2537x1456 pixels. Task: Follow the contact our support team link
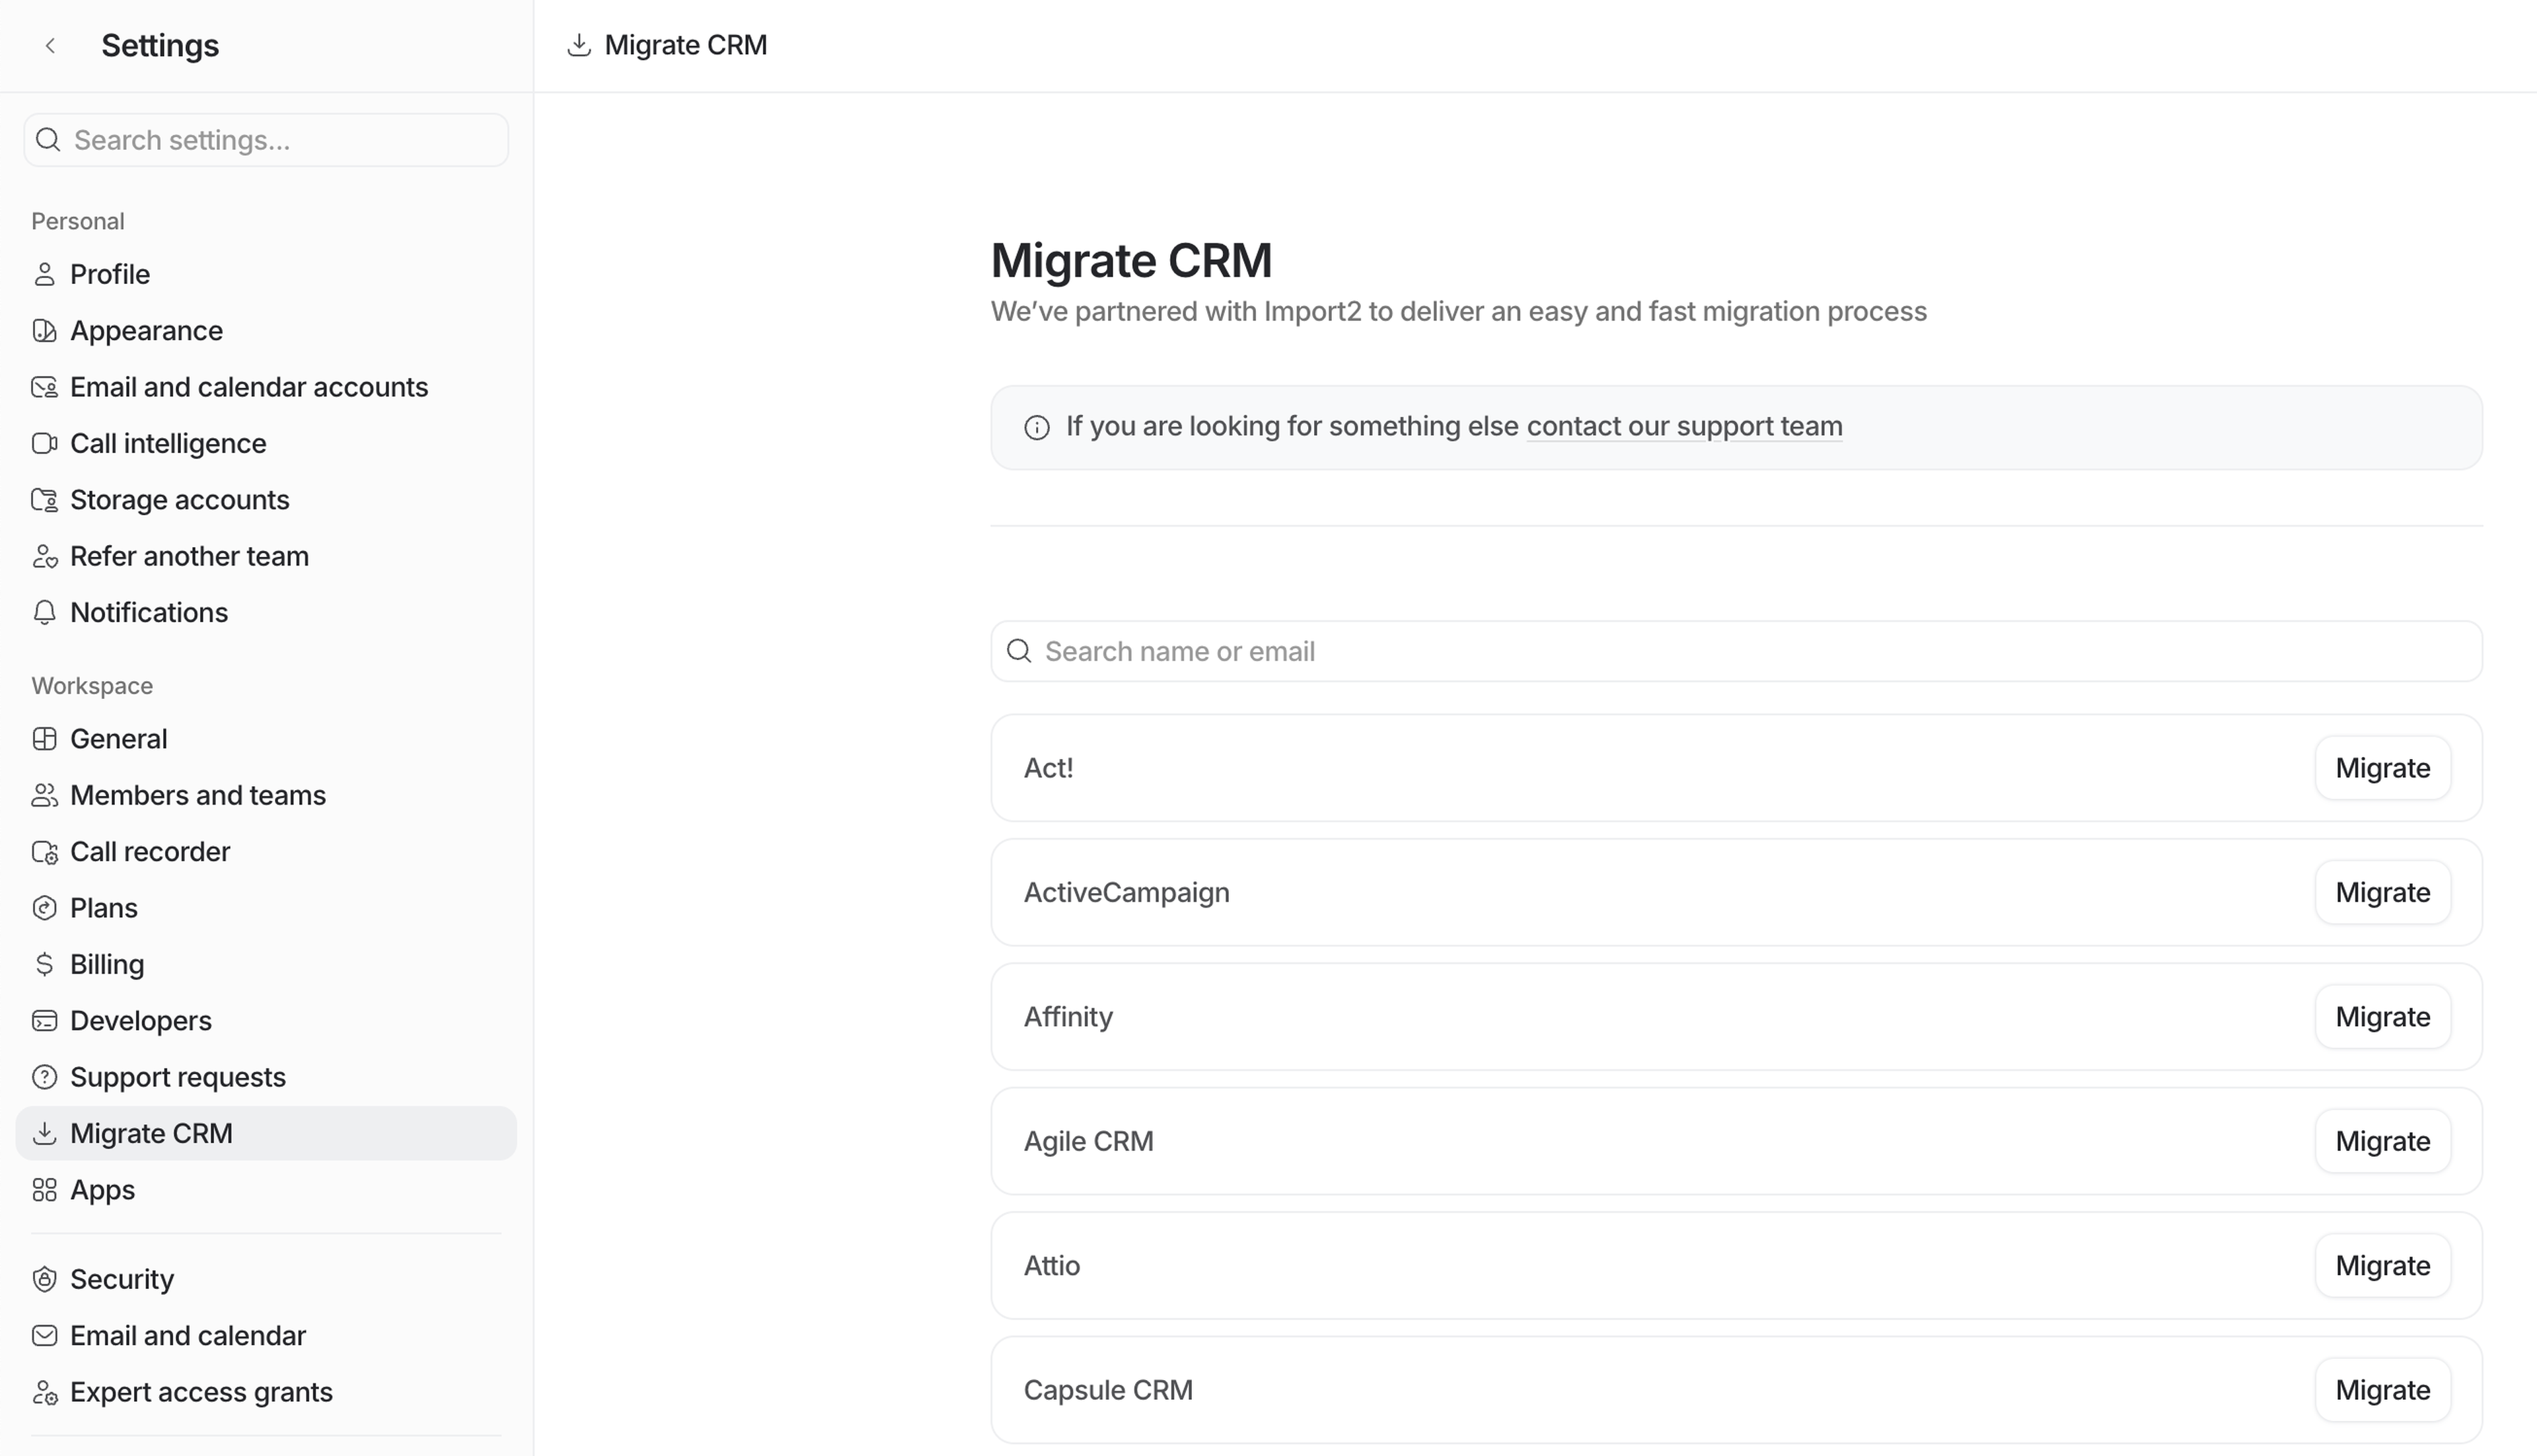(1684, 426)
